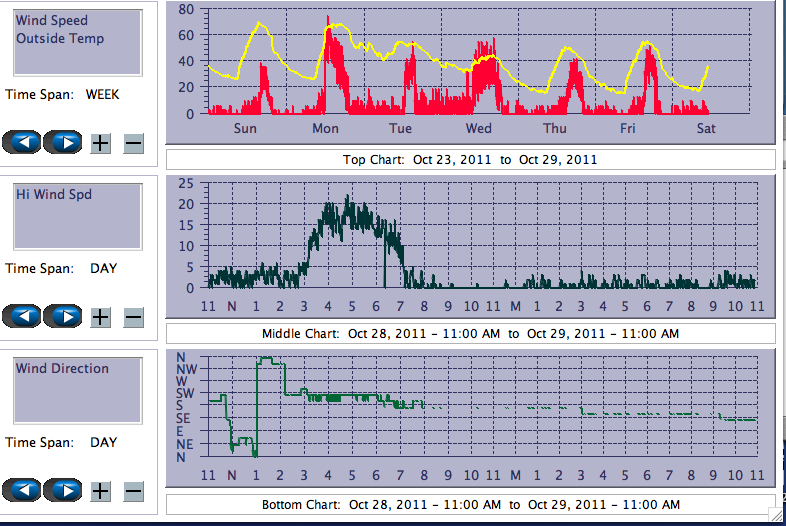Increase time span of the Hi Wind Spd chart
The width and height of the screenshot is (786, 526).
tap(101, 317)
